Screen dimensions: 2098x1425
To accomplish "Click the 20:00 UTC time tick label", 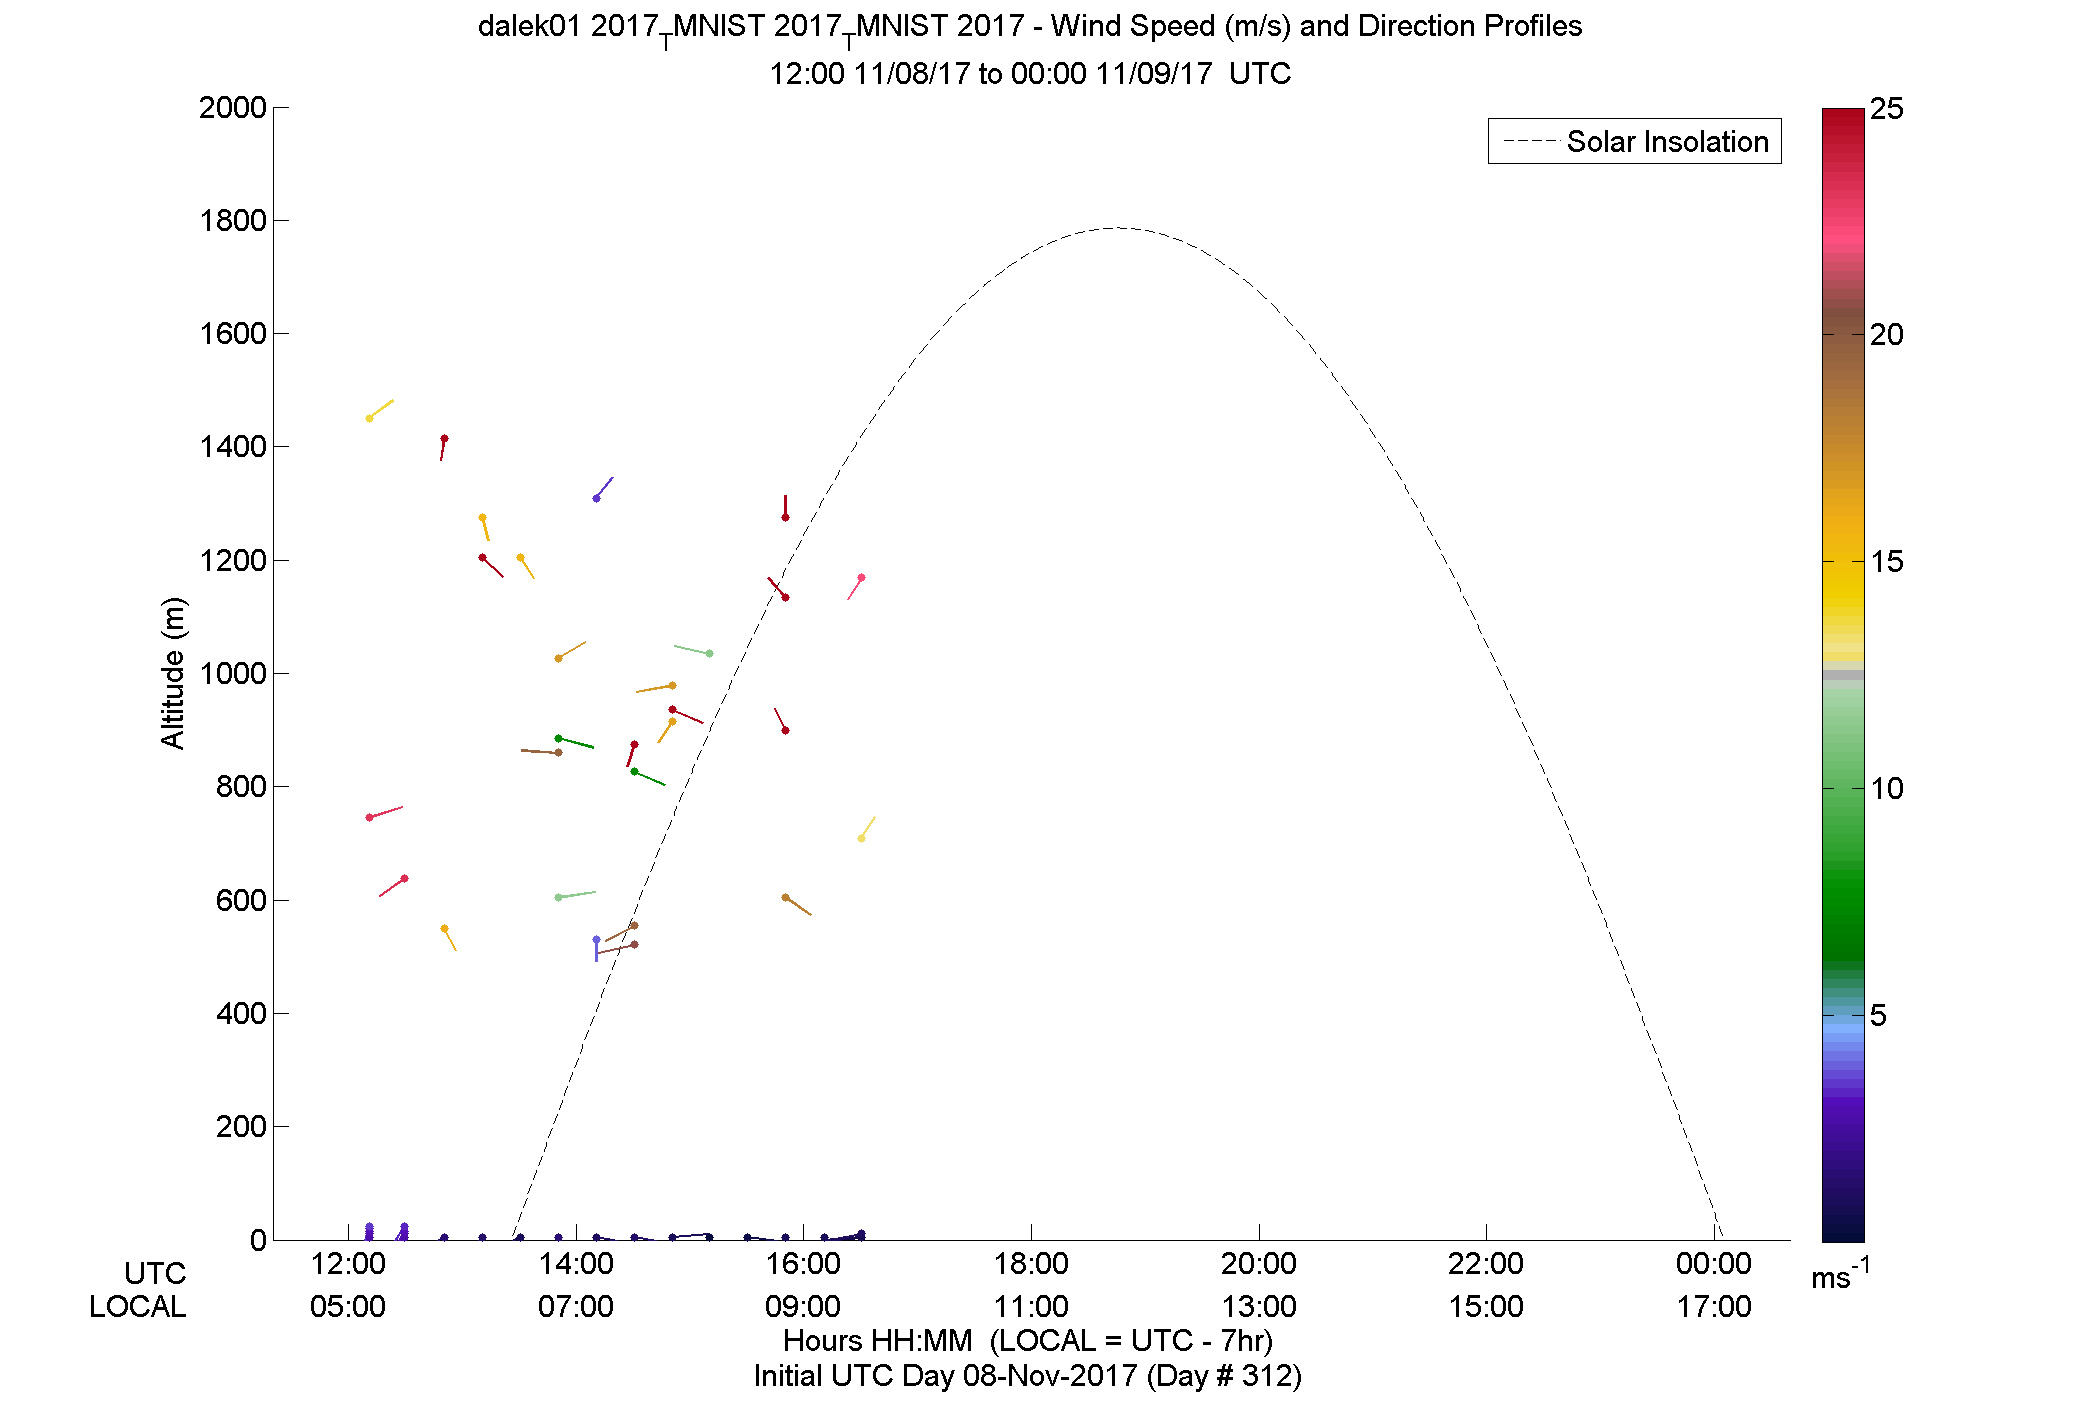I will [1258, 1263].
